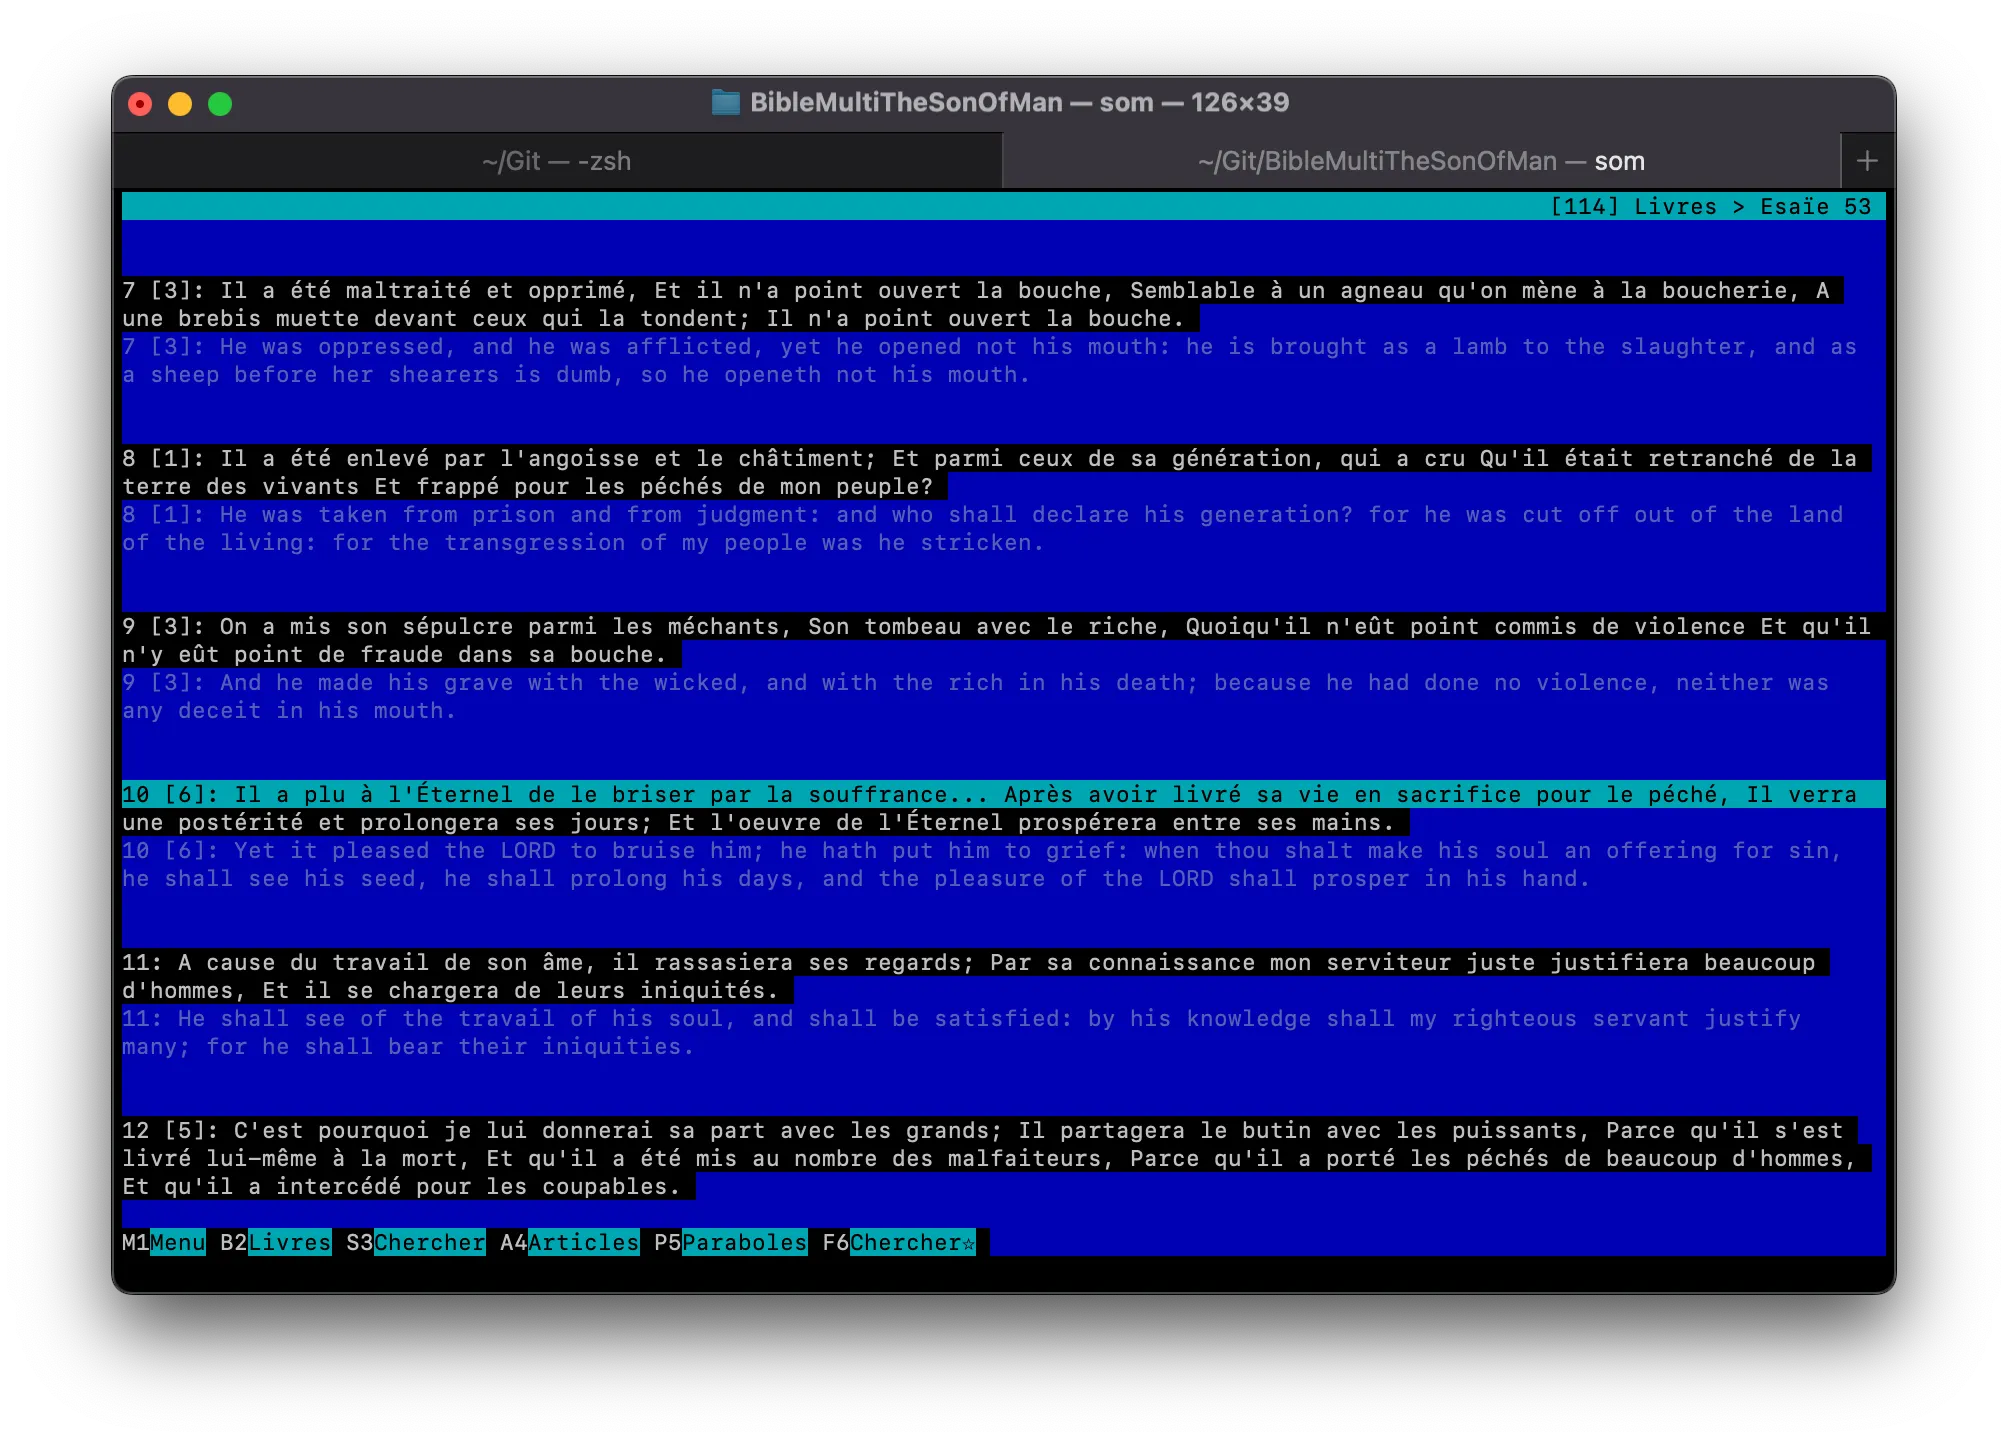
Task: Click the folder icon in window title
Action: pos(725,102)
